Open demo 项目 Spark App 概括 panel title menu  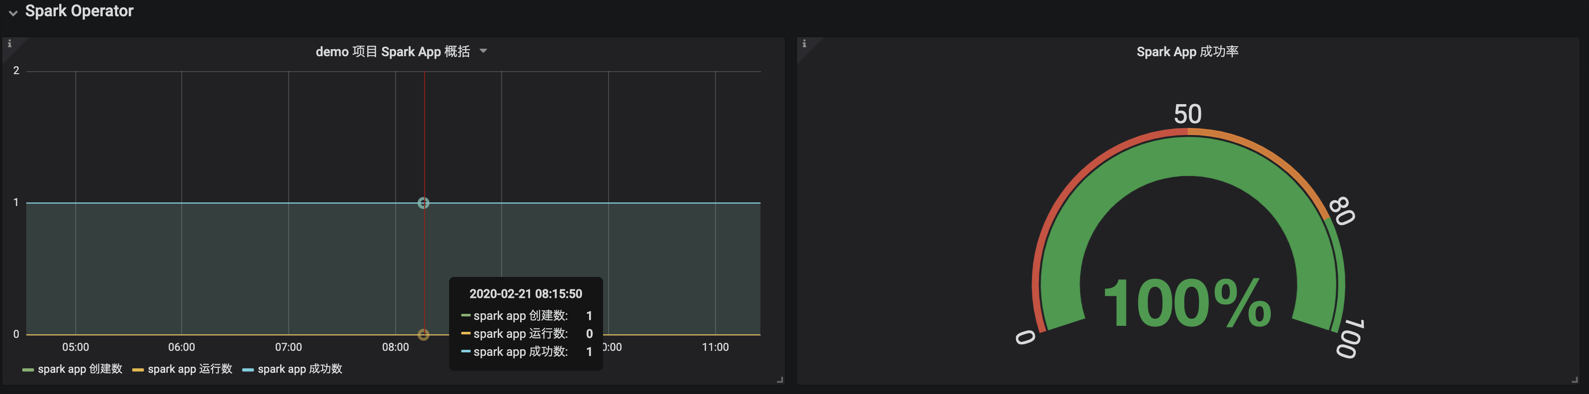click(x=393, y=51)
